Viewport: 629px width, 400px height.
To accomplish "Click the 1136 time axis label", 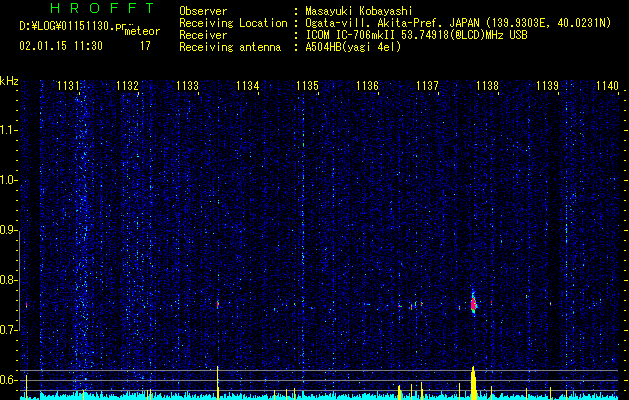I will pyautogui.click(x=367, y=85).
